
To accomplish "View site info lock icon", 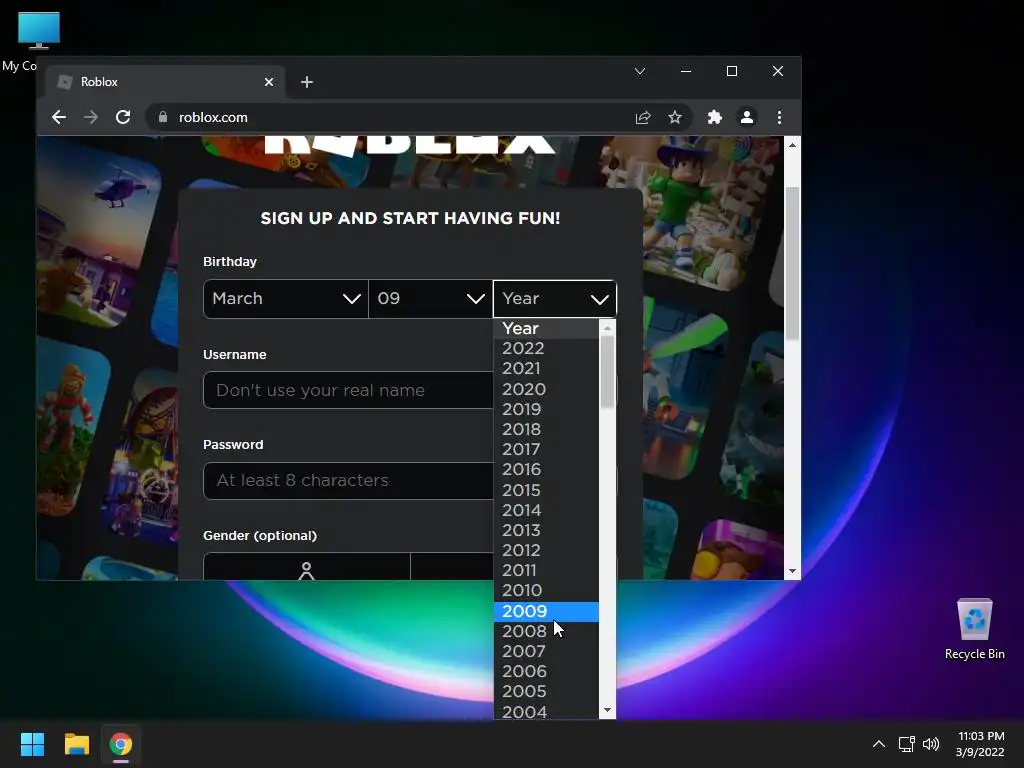I will (163, 117).
